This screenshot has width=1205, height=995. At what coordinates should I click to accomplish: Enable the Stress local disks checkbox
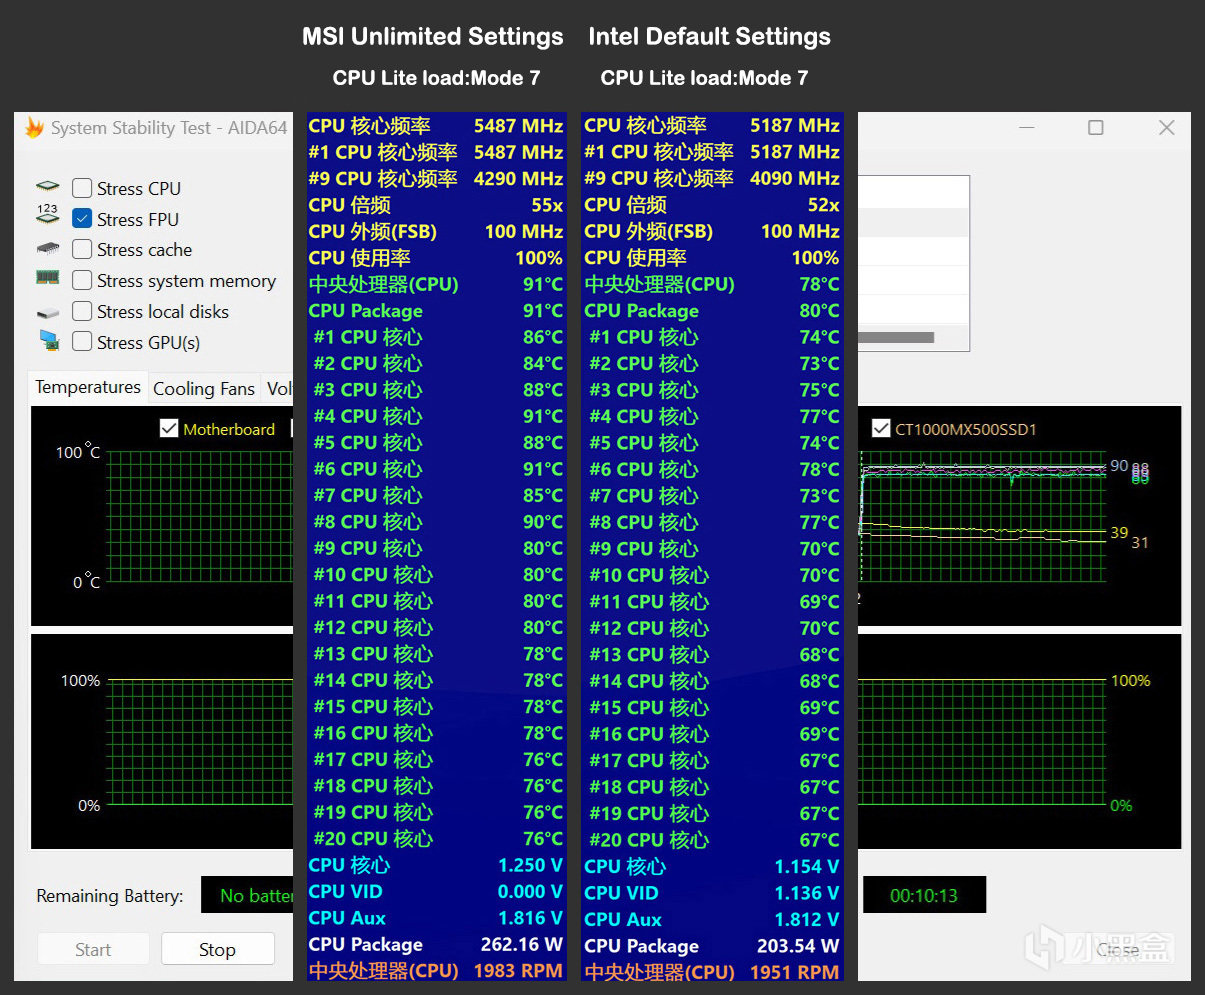82,312
